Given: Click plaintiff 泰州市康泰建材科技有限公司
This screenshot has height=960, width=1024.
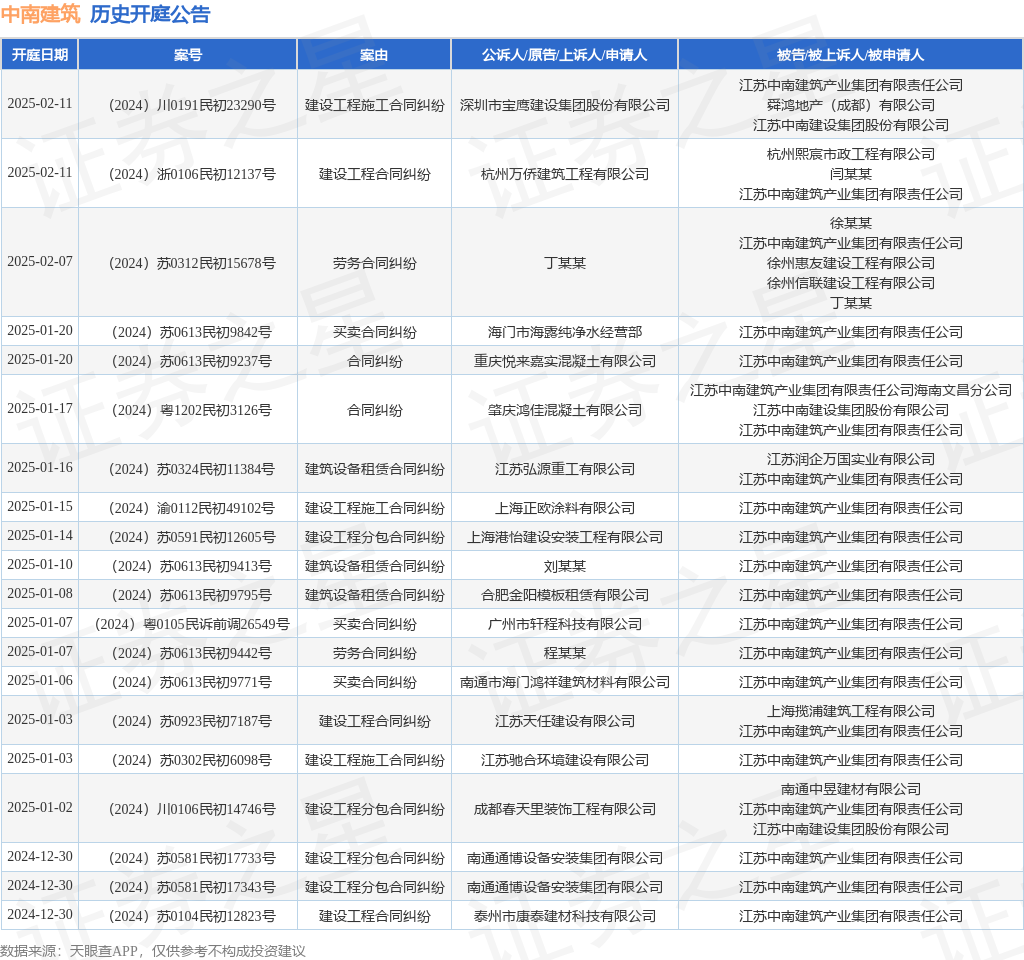Looking at the screenshot, I should pos(565,917).
